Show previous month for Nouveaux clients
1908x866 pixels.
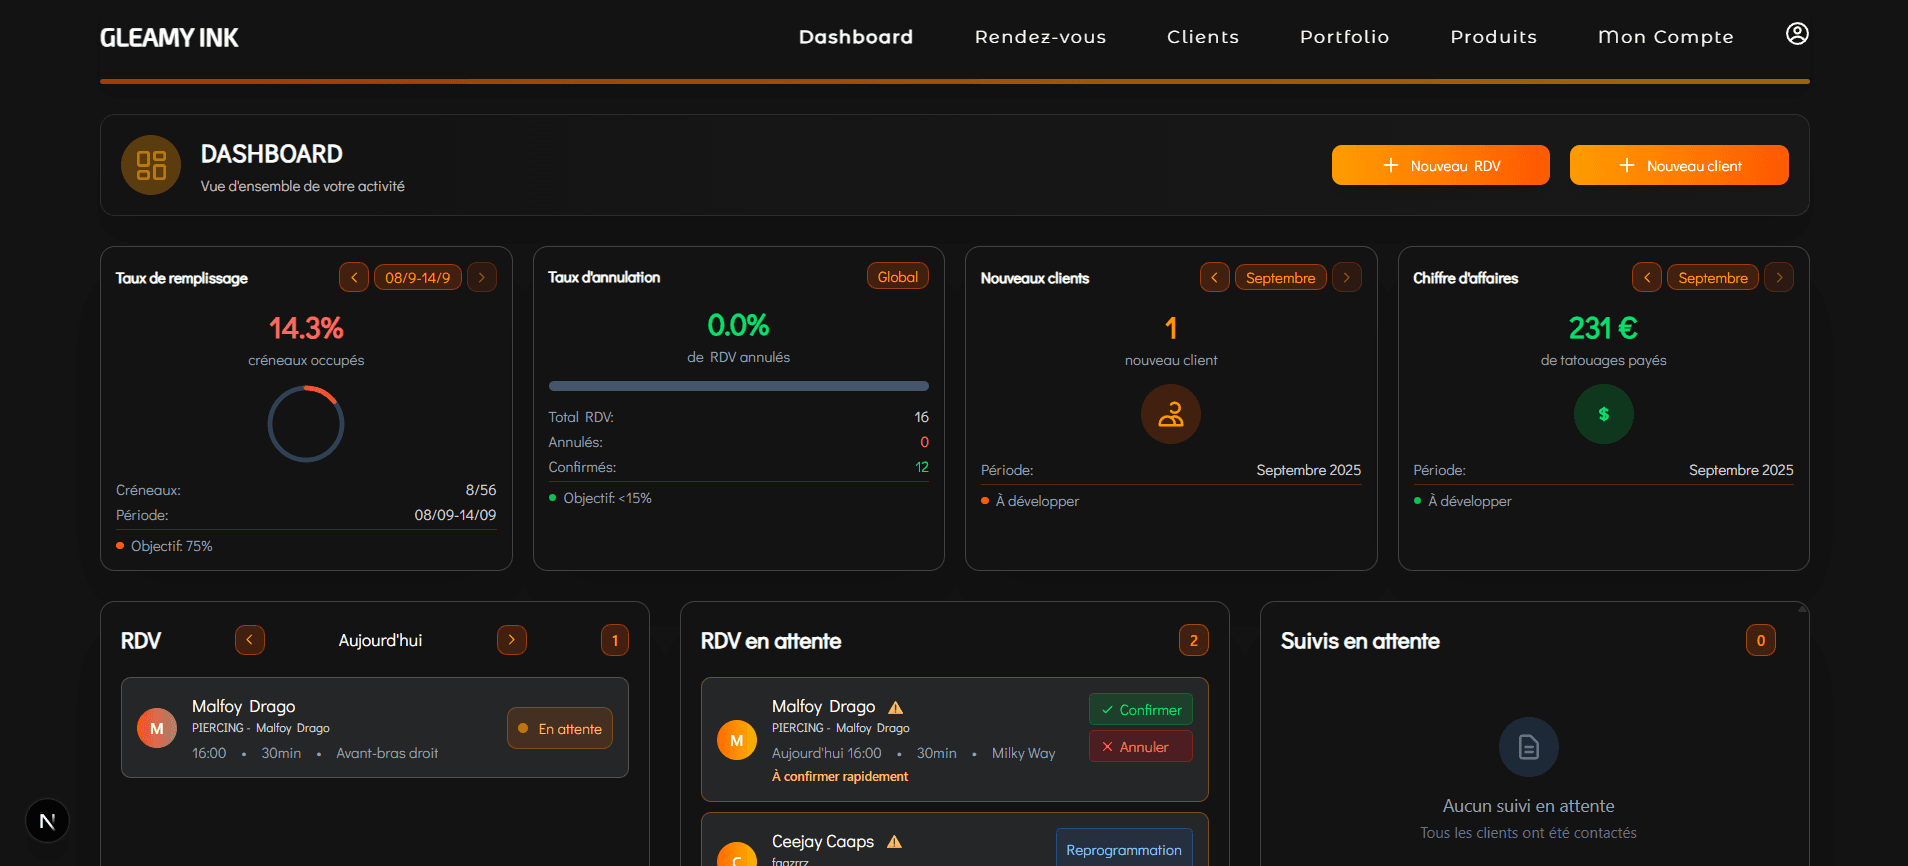tap(1214, 277)
